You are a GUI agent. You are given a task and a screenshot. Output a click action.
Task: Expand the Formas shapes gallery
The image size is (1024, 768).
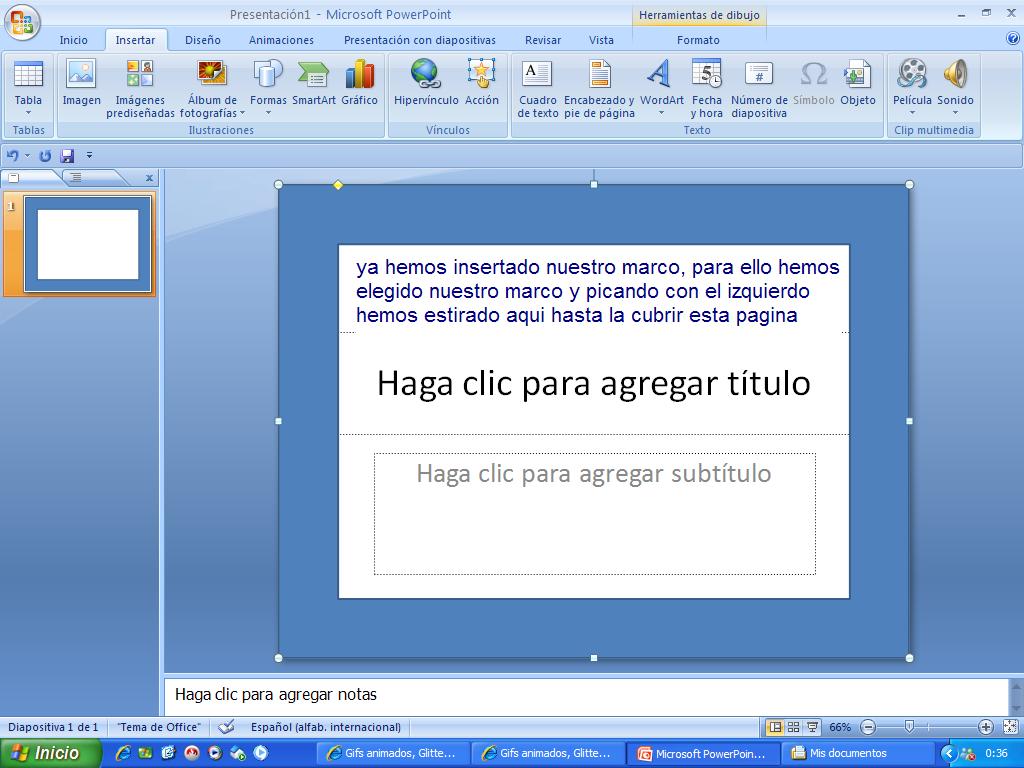pyautogui.click(x=268, y=114)
